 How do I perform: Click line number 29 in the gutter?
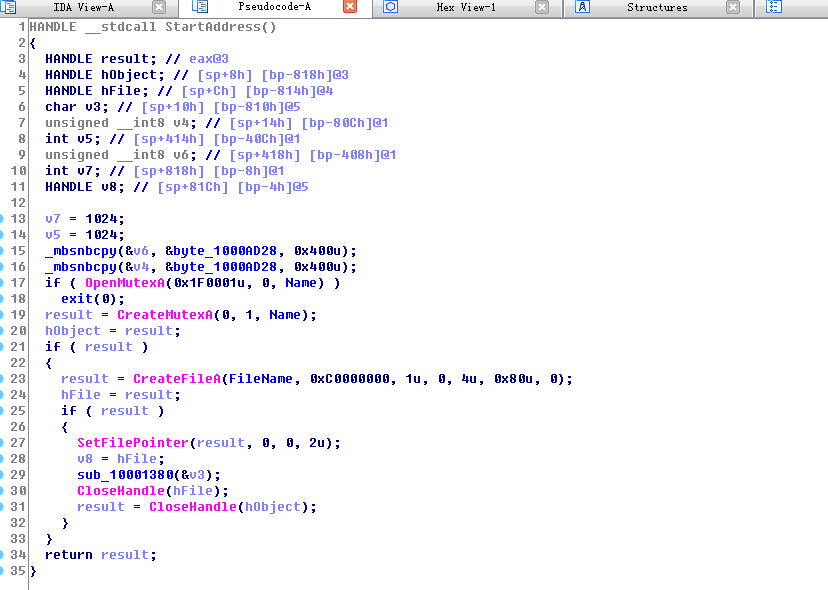(x=18, y=475)
